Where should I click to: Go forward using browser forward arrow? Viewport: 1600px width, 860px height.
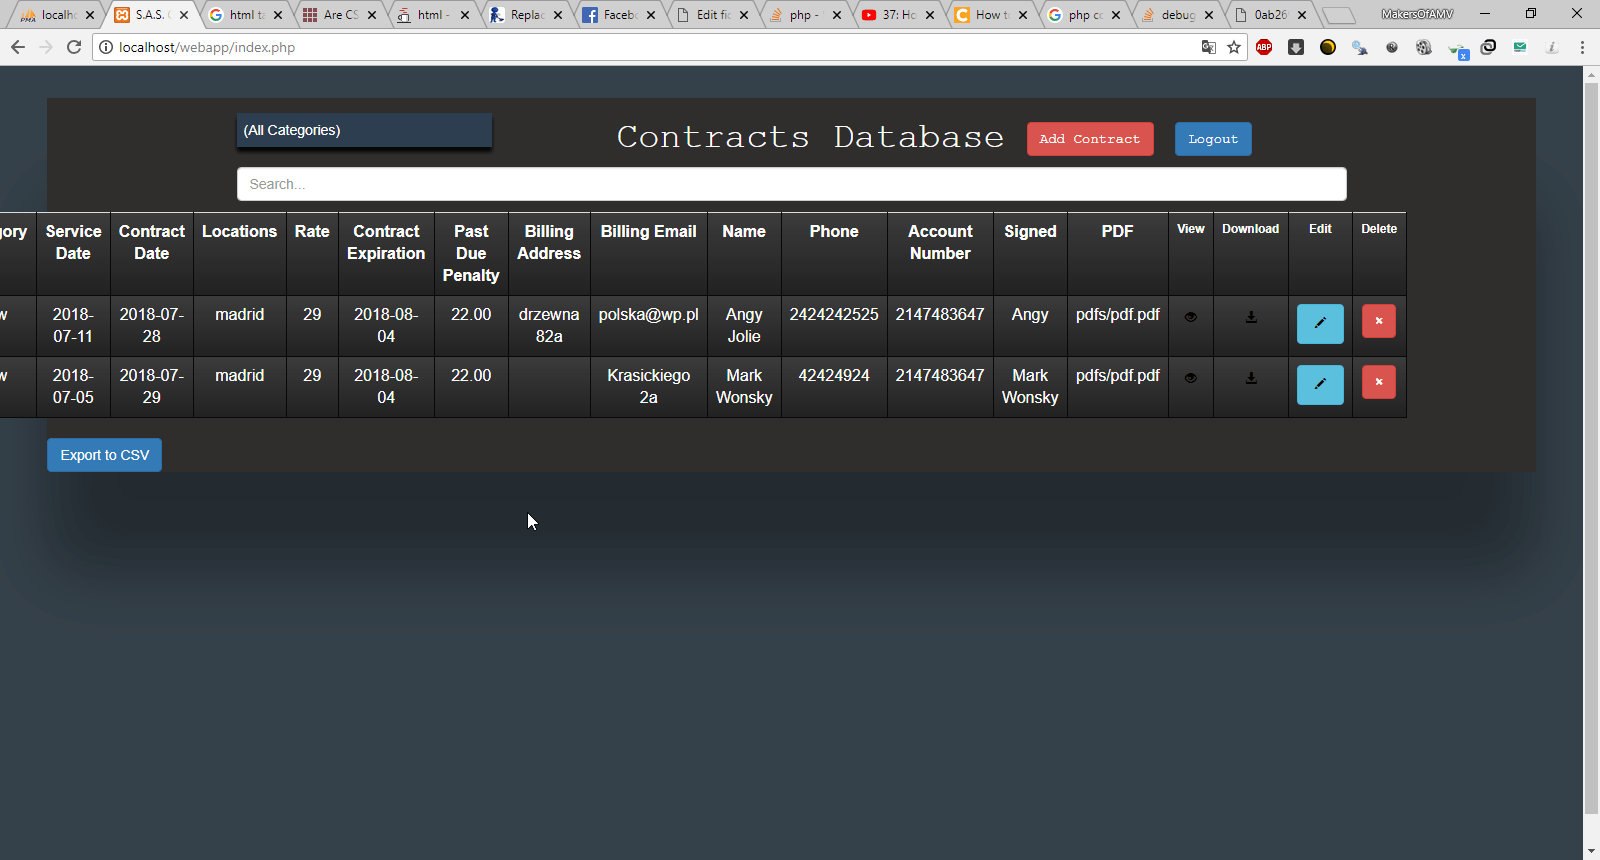46,47
